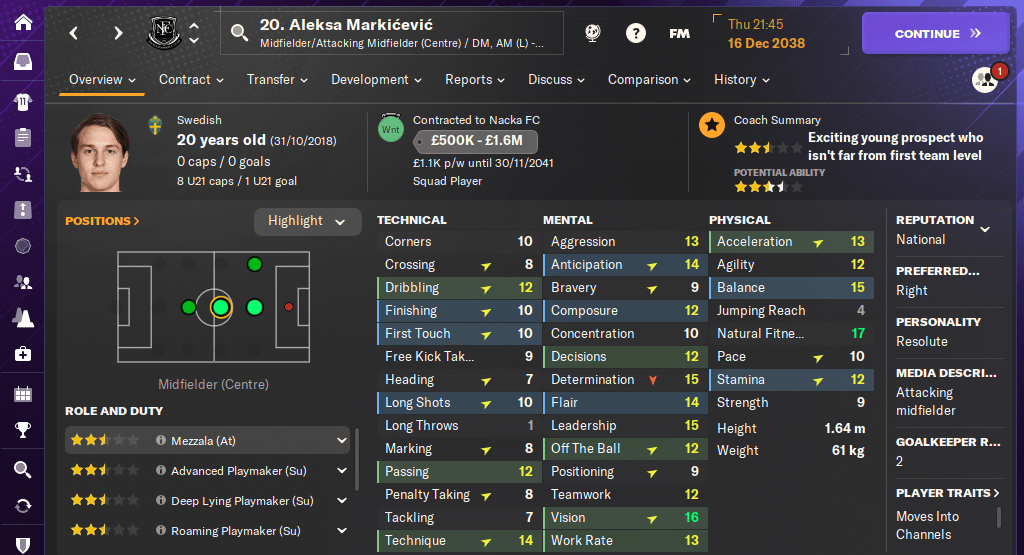Open the Competitions trophy icon
Screen dimensions: 1024x555
[22, 431]
